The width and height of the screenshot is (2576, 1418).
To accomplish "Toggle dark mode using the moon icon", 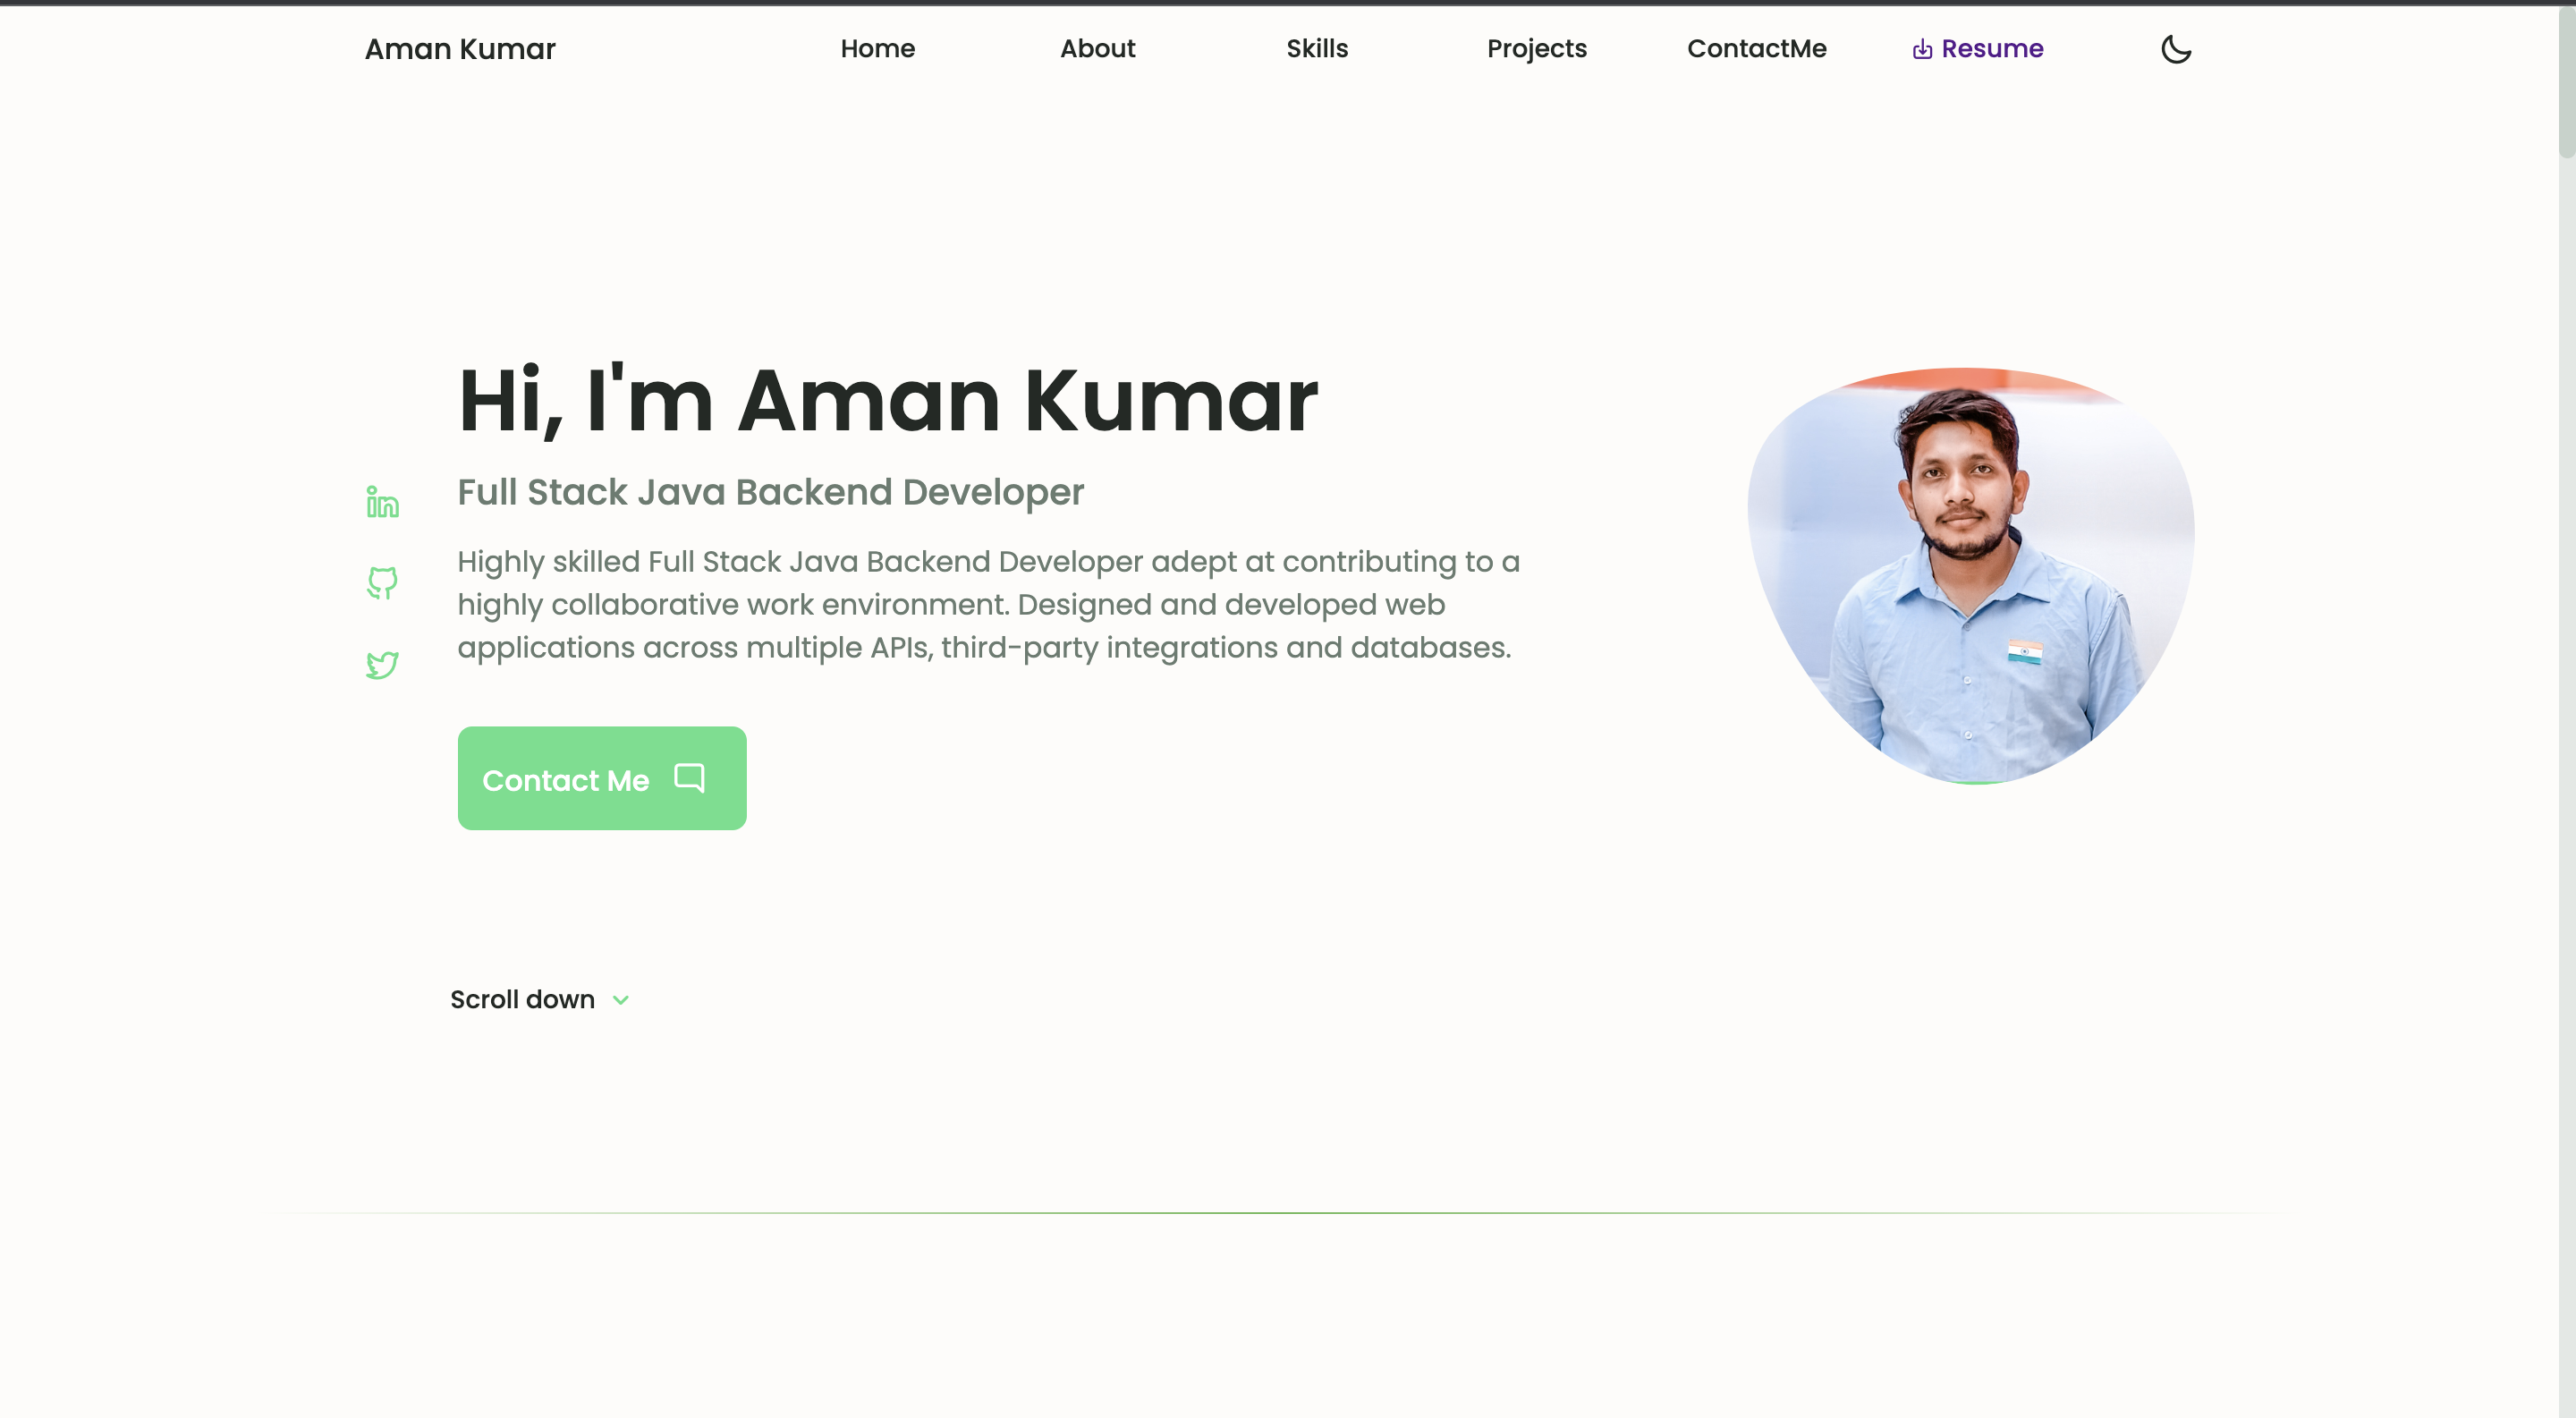I will pos(2176,48).
